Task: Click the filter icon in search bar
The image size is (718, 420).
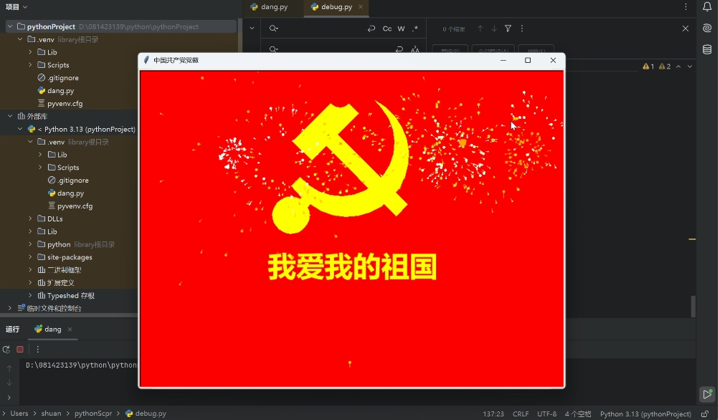Action: coord(508,29)
